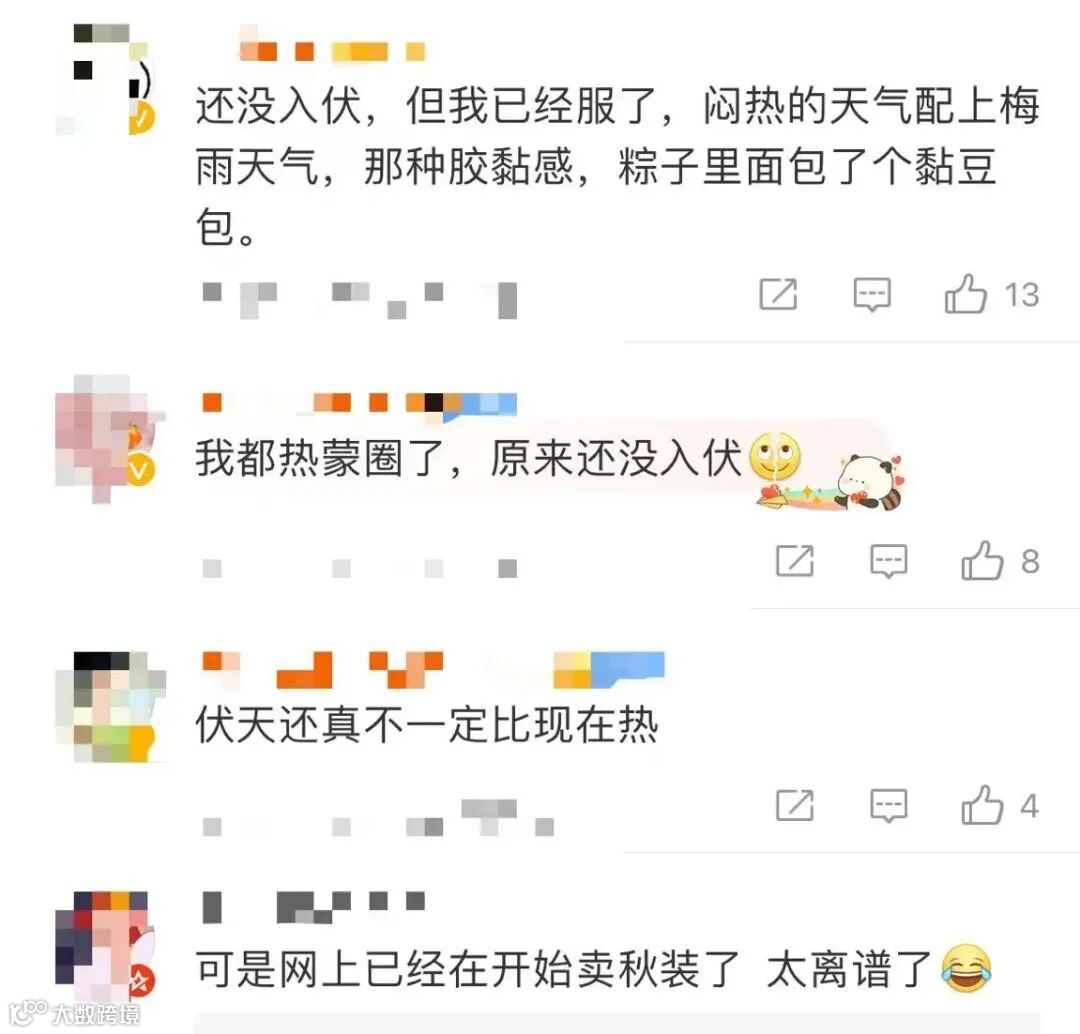This screenshot has width=1080, height=1034.
Task: Like the 伏天还真不一定比现在热 comment
Action: click(x=982, y=805)
